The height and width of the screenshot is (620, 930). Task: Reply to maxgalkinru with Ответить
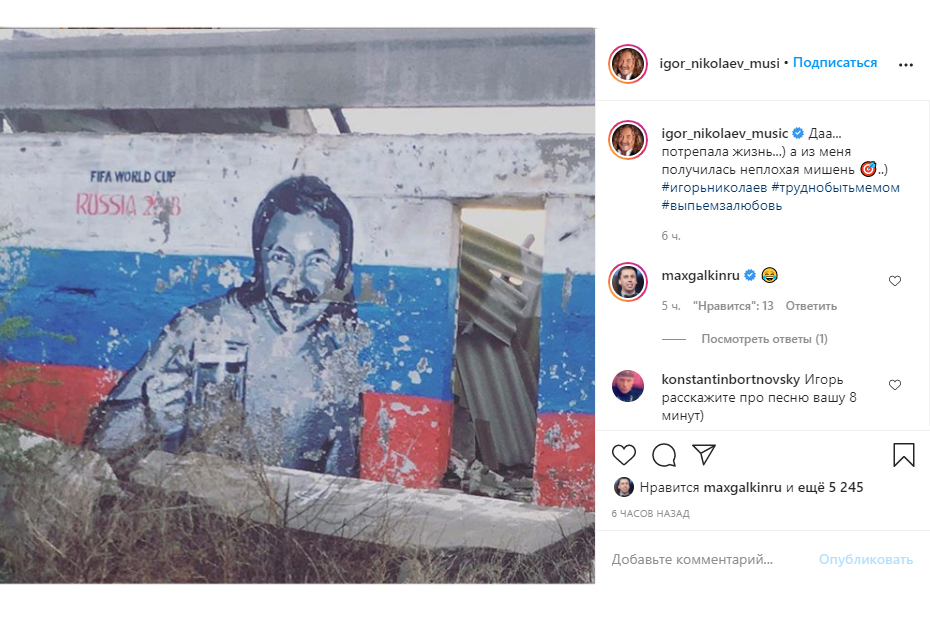(x=811, y=306)
